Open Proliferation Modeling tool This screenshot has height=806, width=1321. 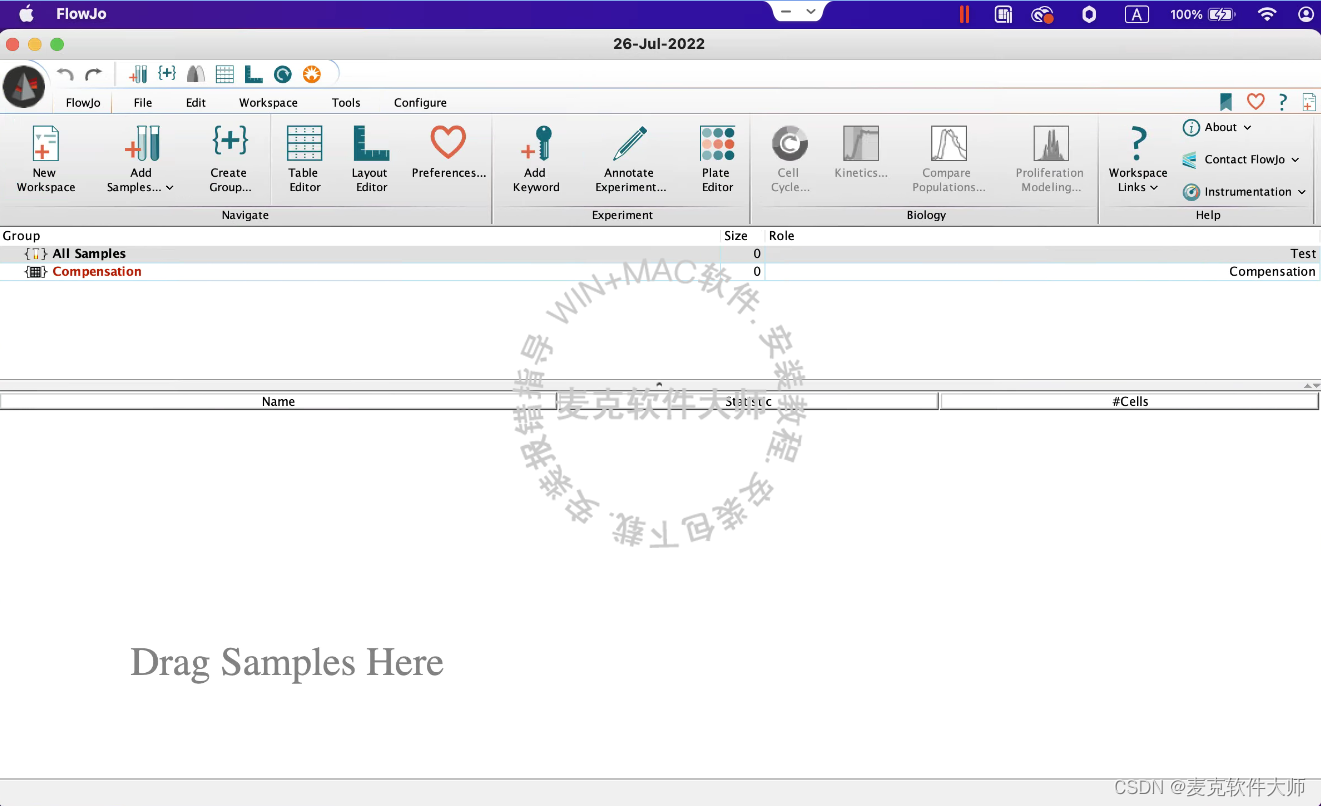tap(1050, 159)
